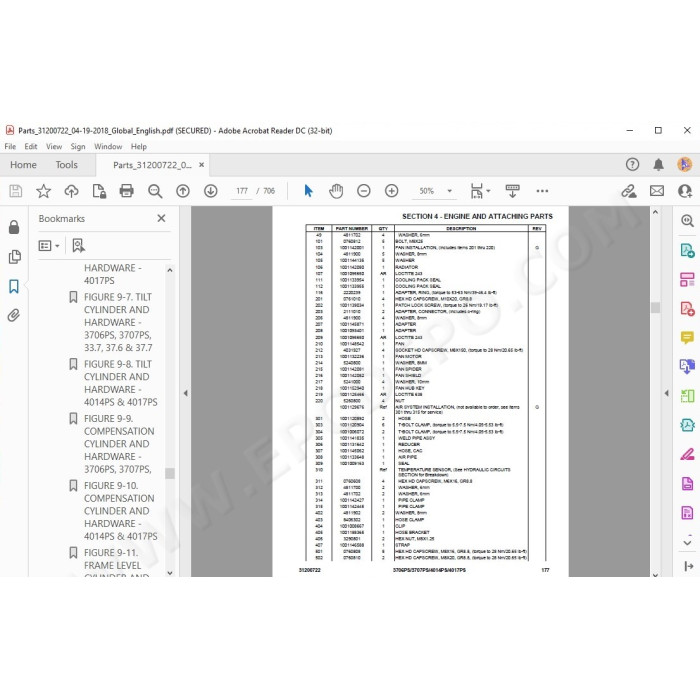Select the page number field showing 177
The image size is (700, 700).
[242, 191]
